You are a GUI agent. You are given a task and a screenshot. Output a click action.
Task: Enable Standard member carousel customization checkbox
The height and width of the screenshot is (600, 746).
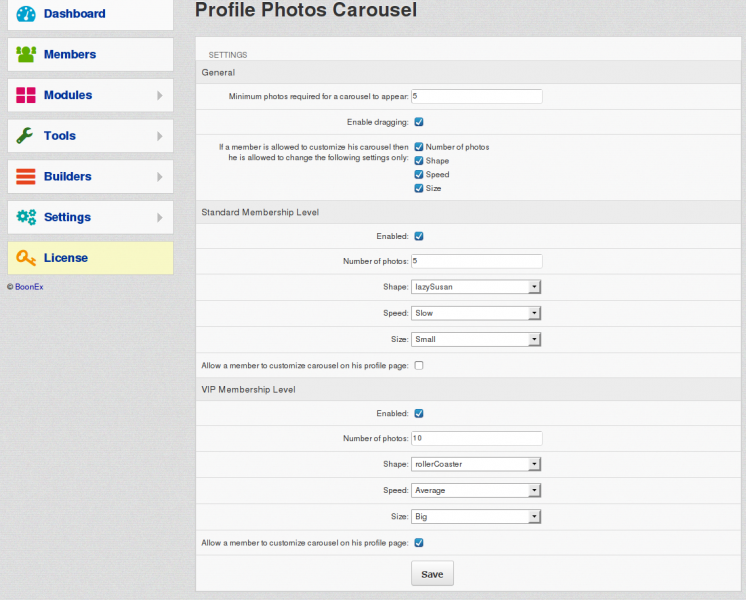coord(419,365)
